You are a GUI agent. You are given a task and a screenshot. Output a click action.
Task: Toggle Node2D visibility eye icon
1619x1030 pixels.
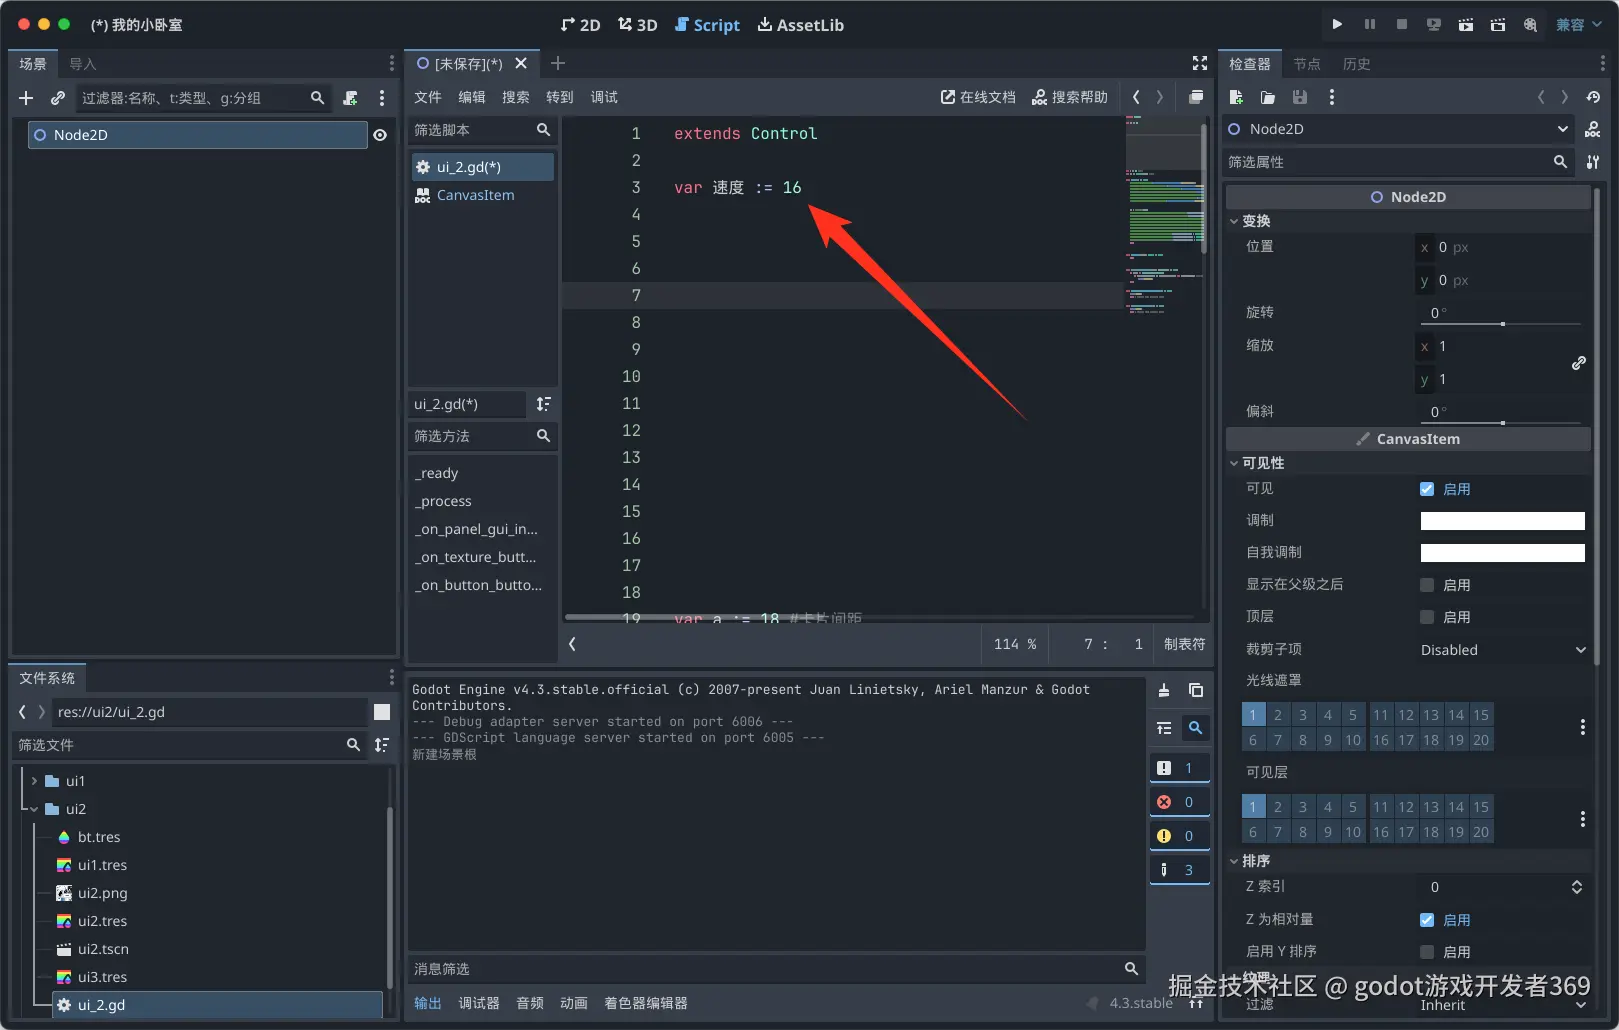[x=380, y=135]
